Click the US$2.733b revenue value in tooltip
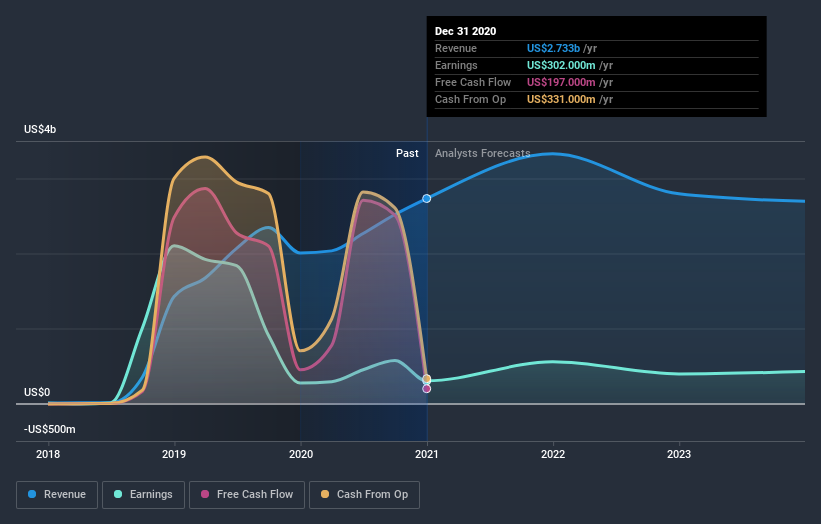Screen dimensions: 821x524 click(553, 48)
